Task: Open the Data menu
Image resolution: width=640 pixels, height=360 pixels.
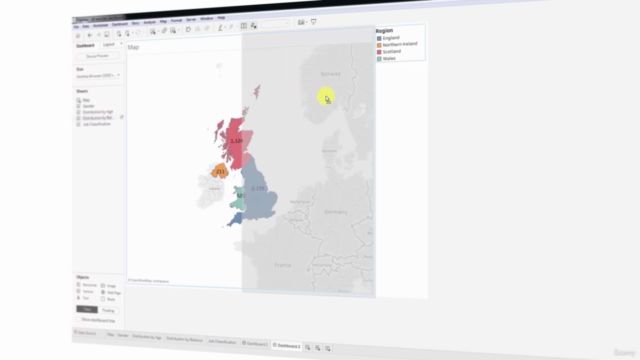Action: [86, 27]
